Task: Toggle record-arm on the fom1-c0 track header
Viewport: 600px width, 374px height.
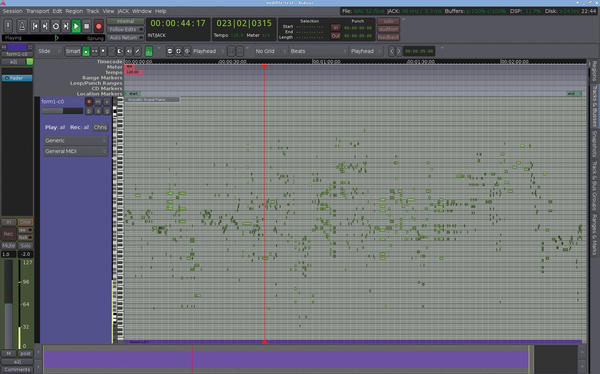Action: [x=89, y=102]
